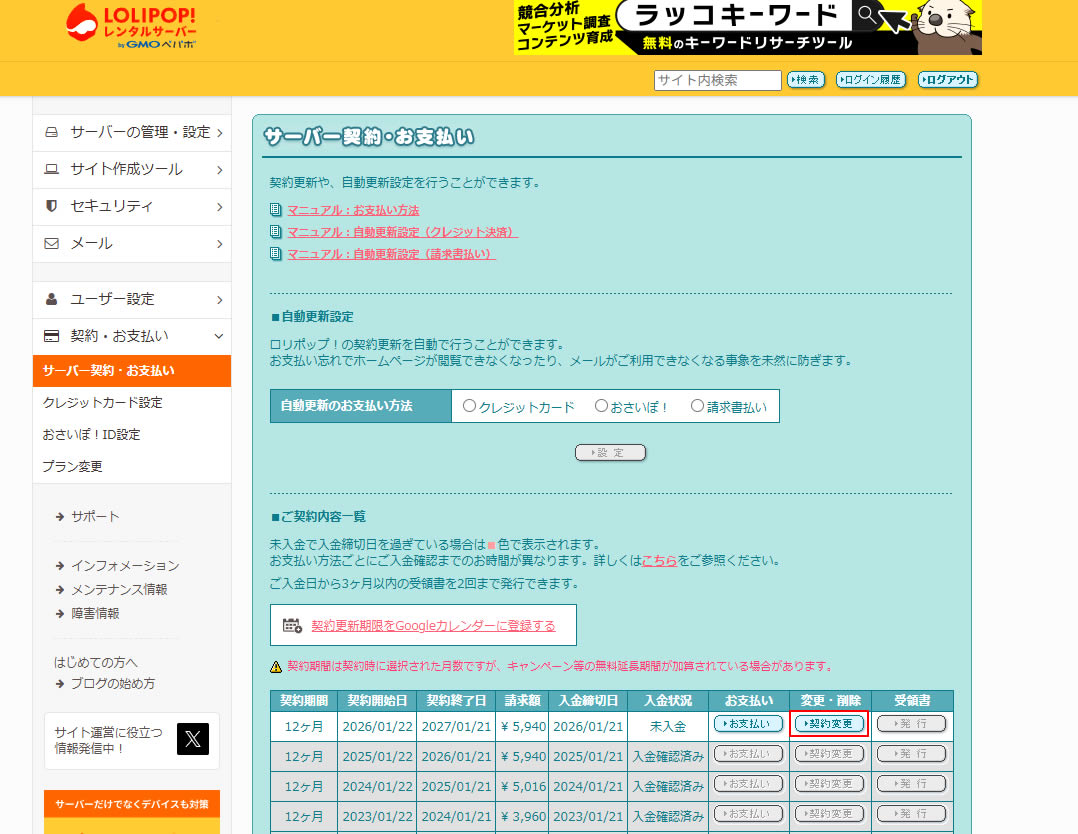Click the highlighted 契約変更 button for 2026/01/22 contract

829,723
